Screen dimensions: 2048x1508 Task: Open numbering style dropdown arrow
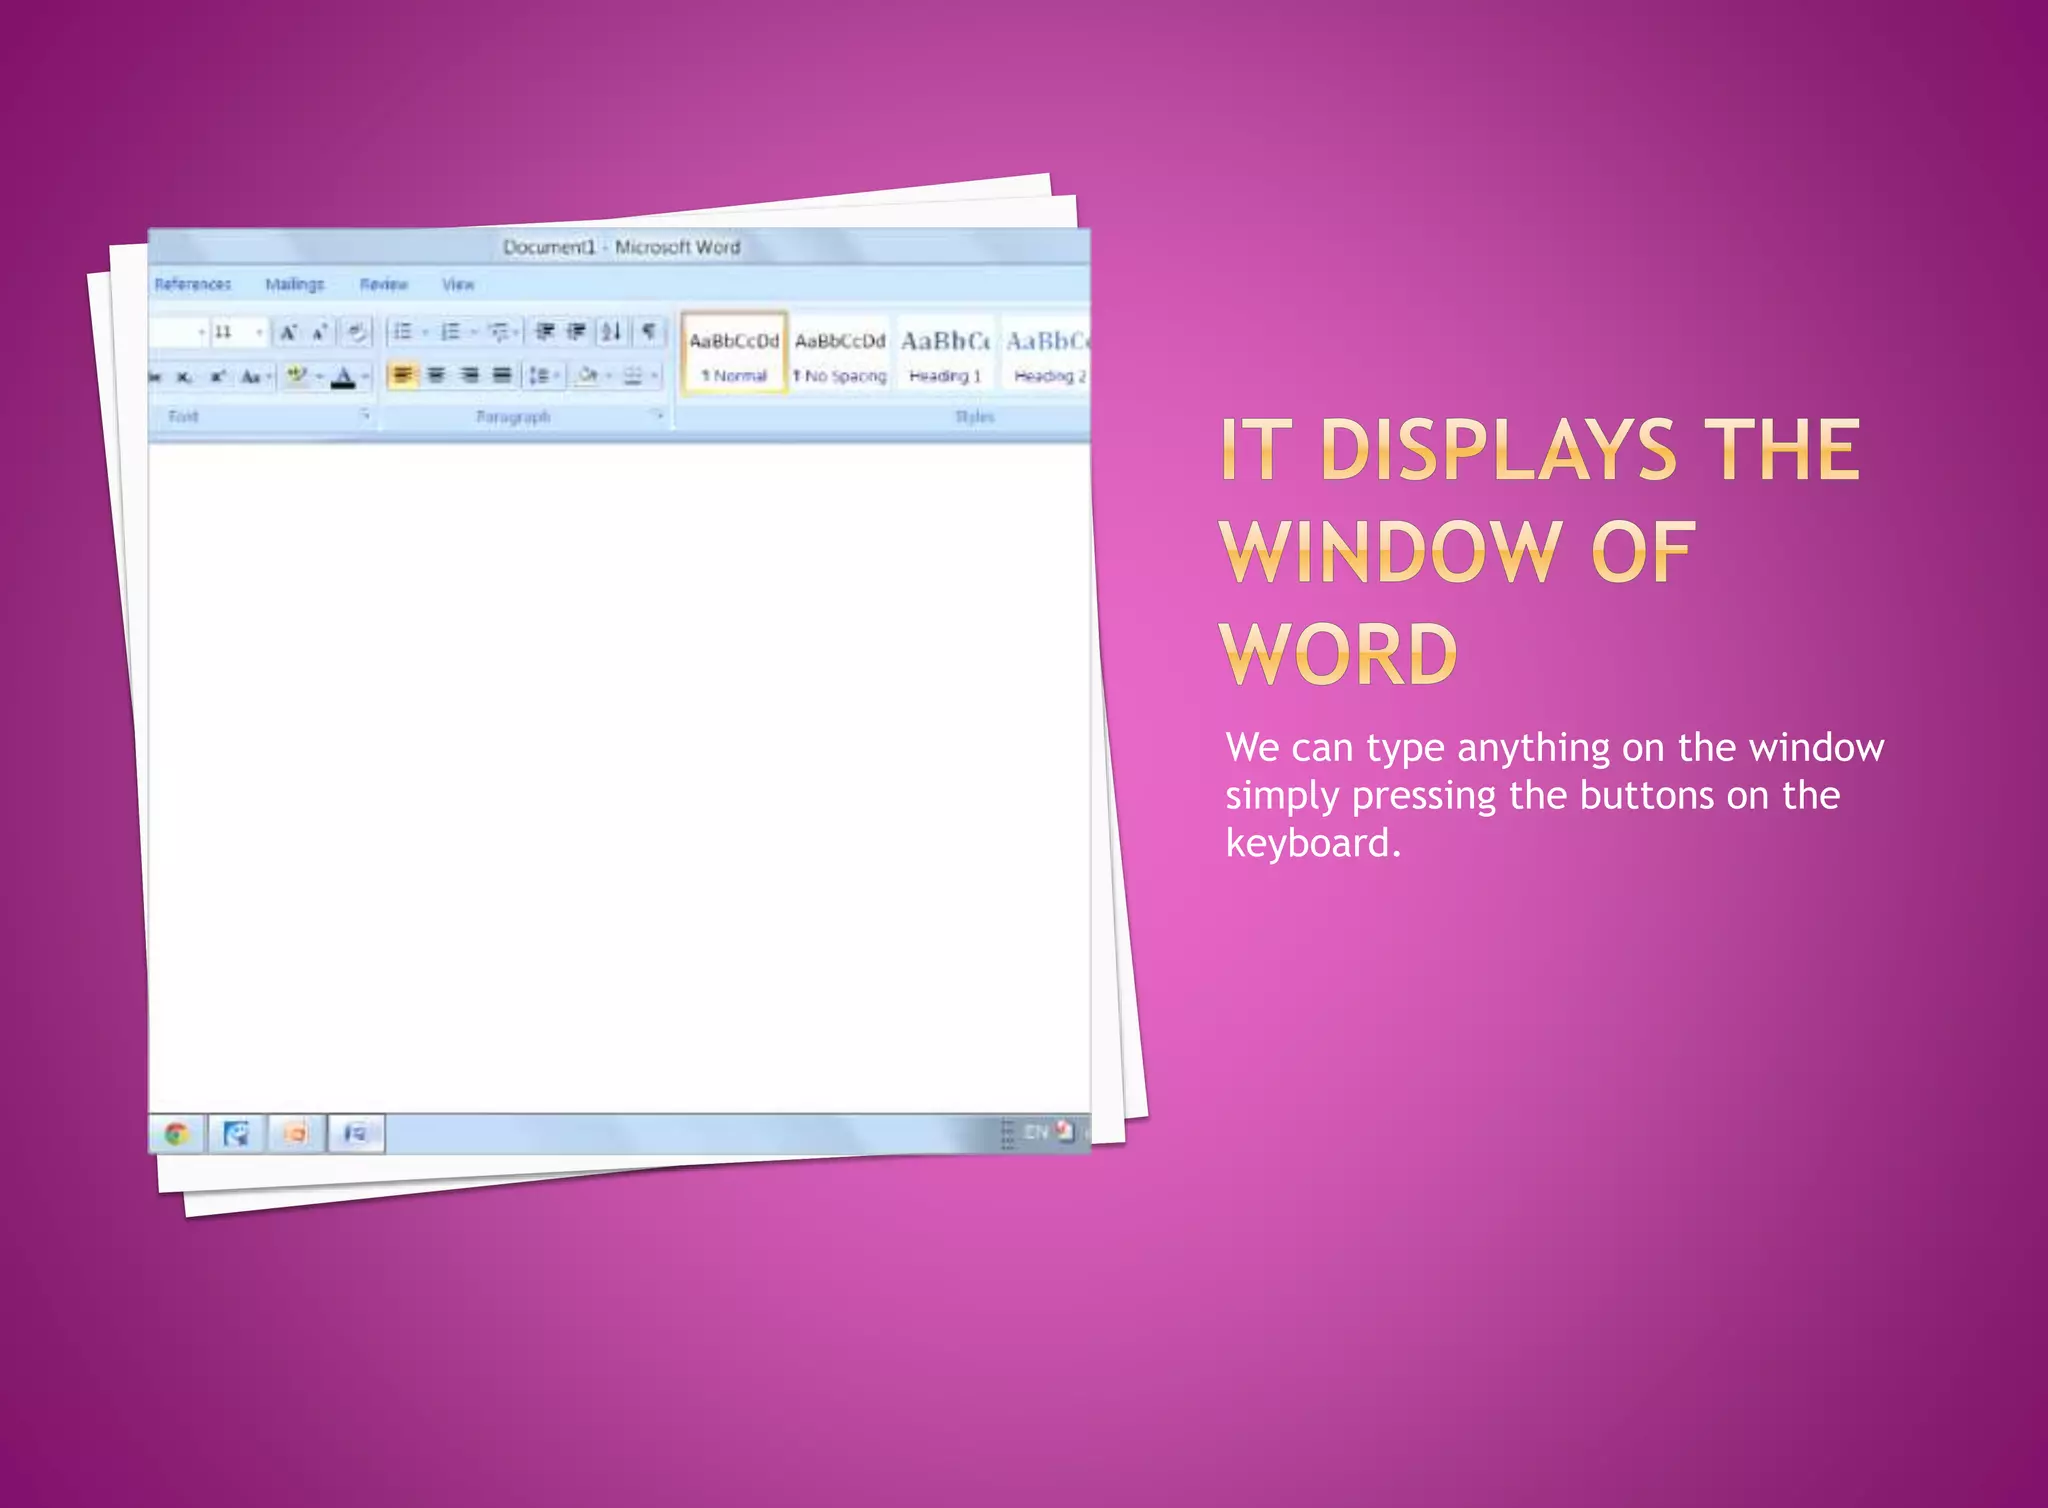point(474,331)
